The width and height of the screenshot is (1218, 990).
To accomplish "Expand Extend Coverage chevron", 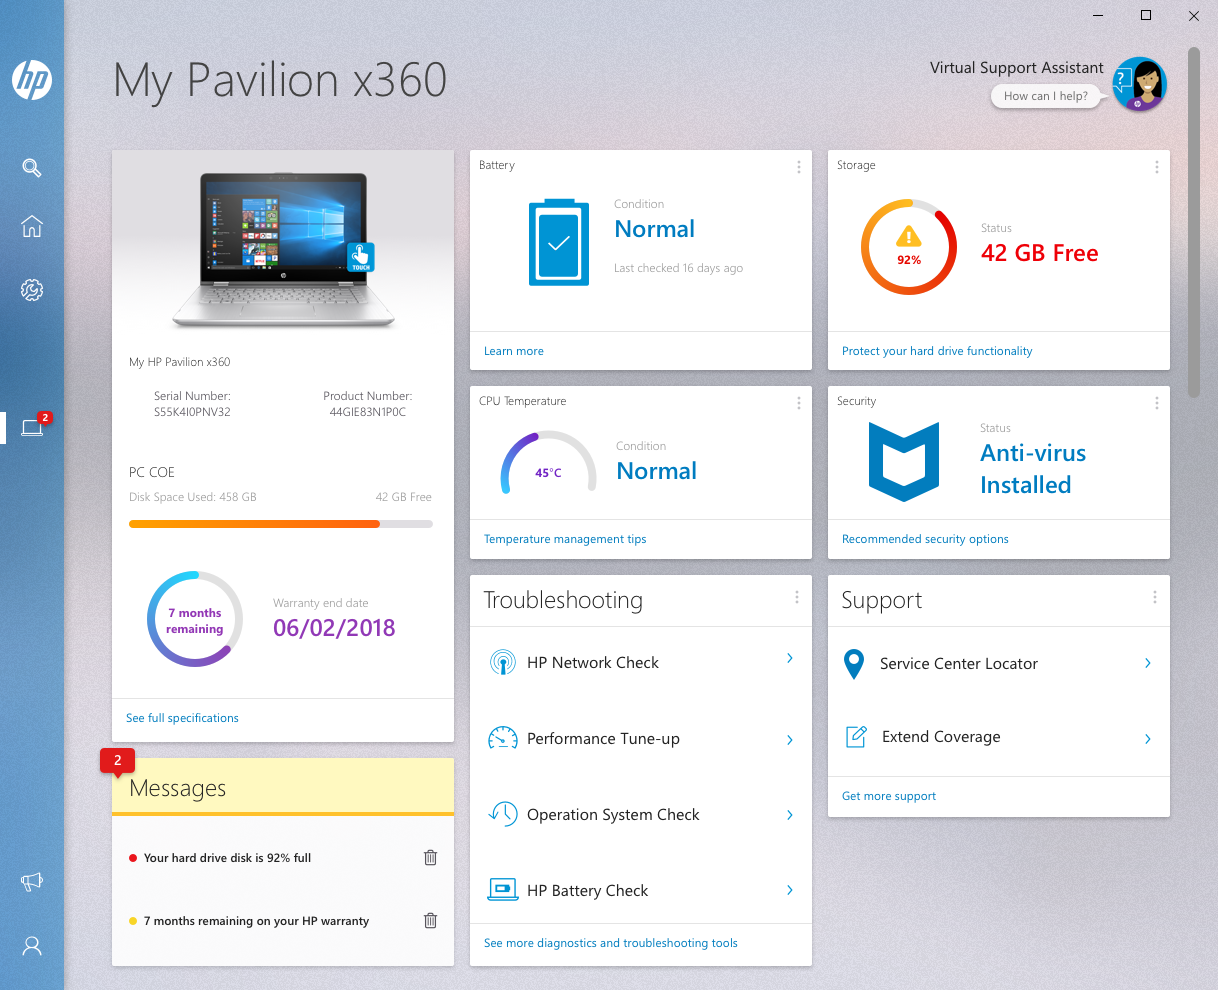I will pos(1147,739).
